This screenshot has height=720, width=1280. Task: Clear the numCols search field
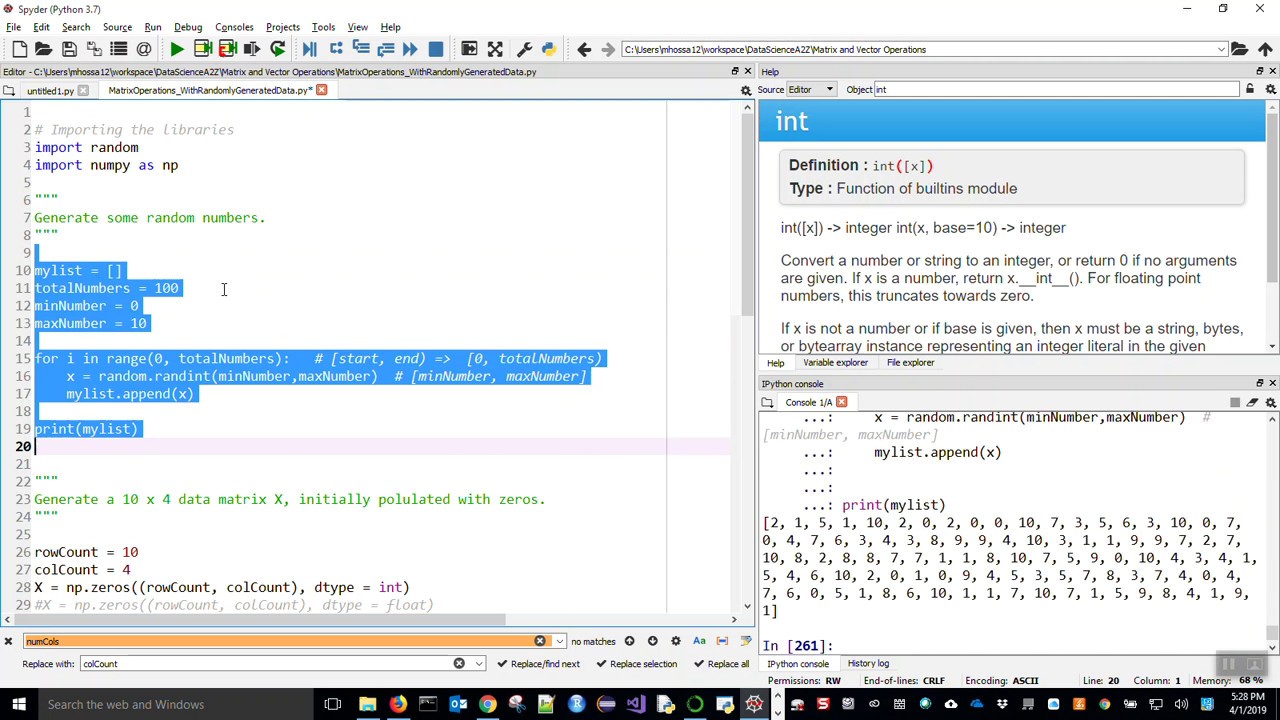(x=540, y=641)
